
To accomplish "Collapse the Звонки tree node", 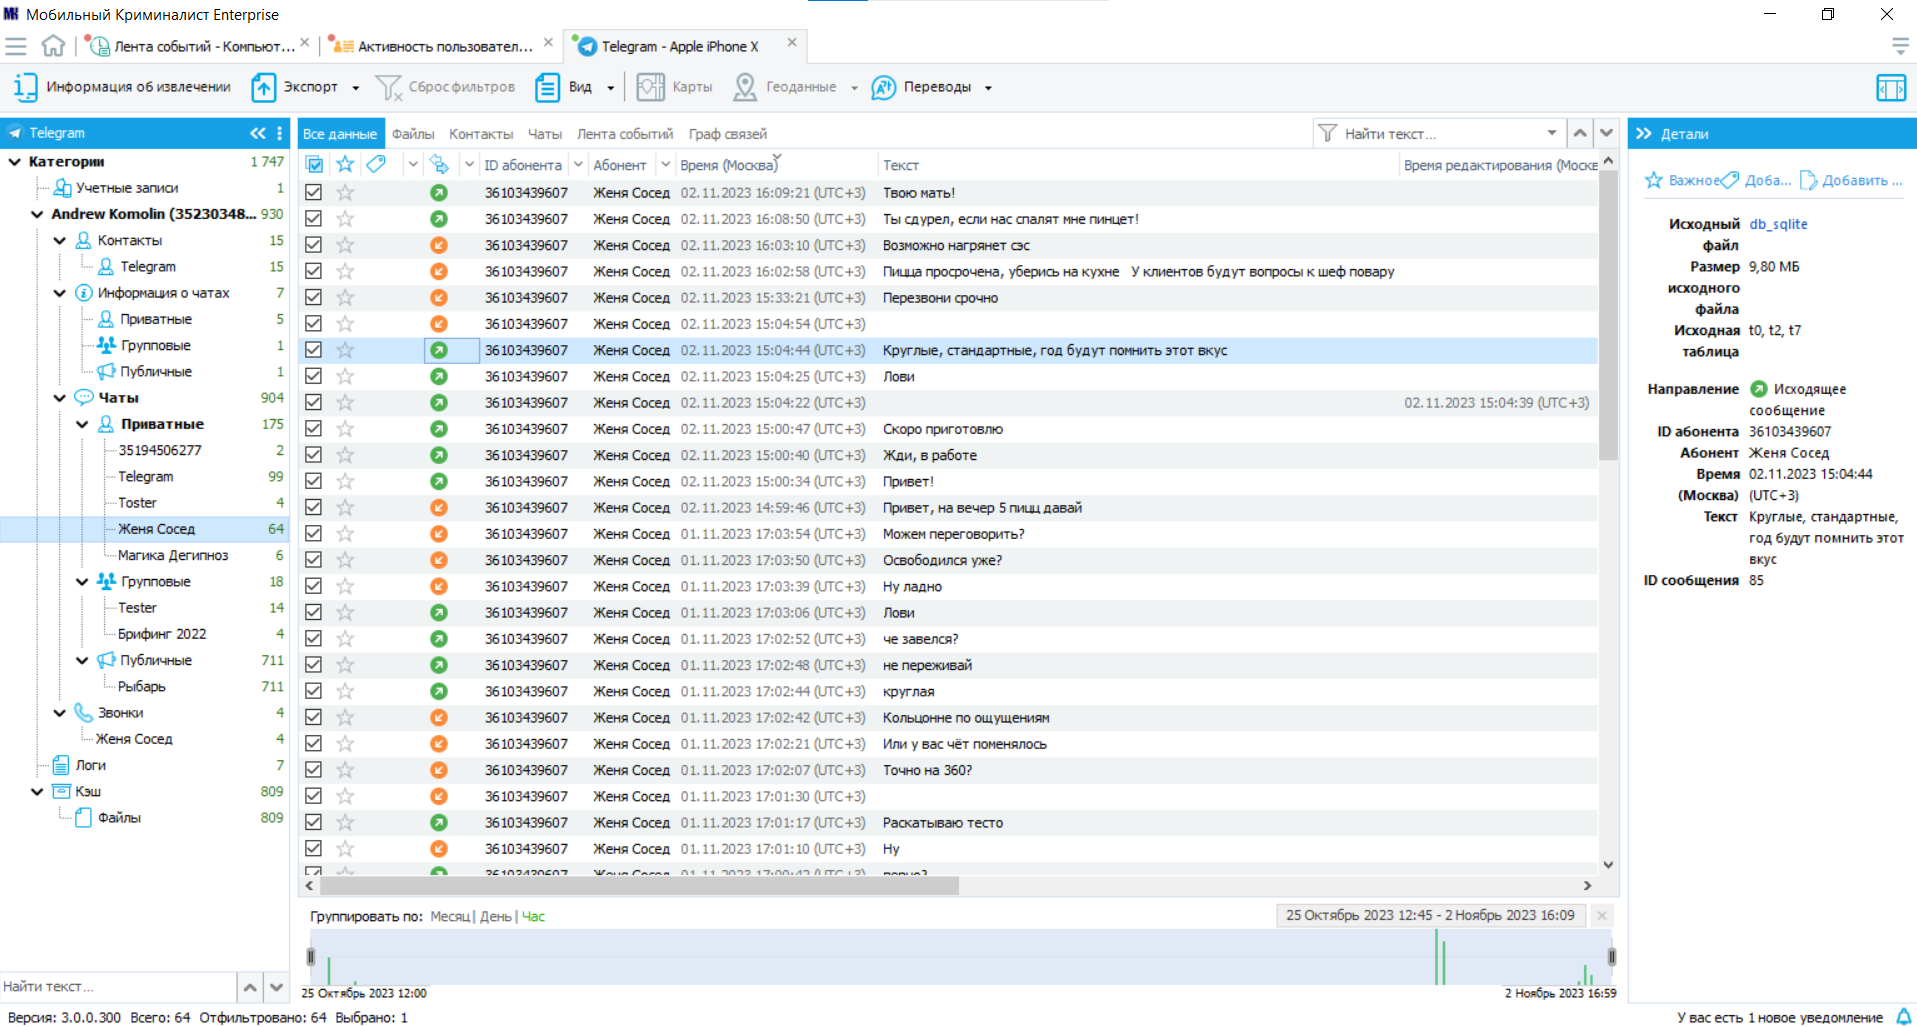I will [59, 713].
